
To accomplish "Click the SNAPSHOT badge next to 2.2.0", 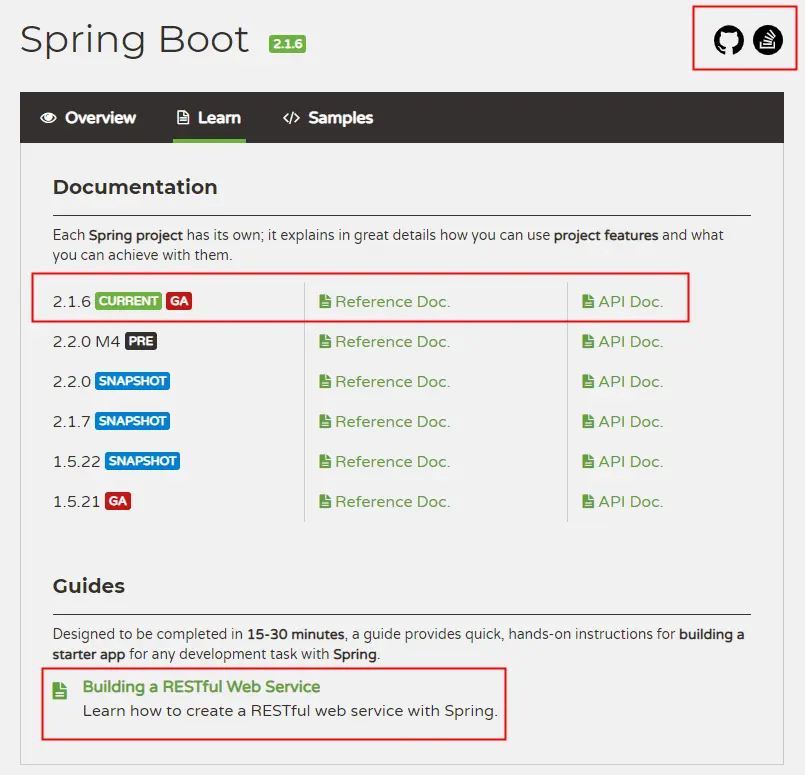I will 132,381.
